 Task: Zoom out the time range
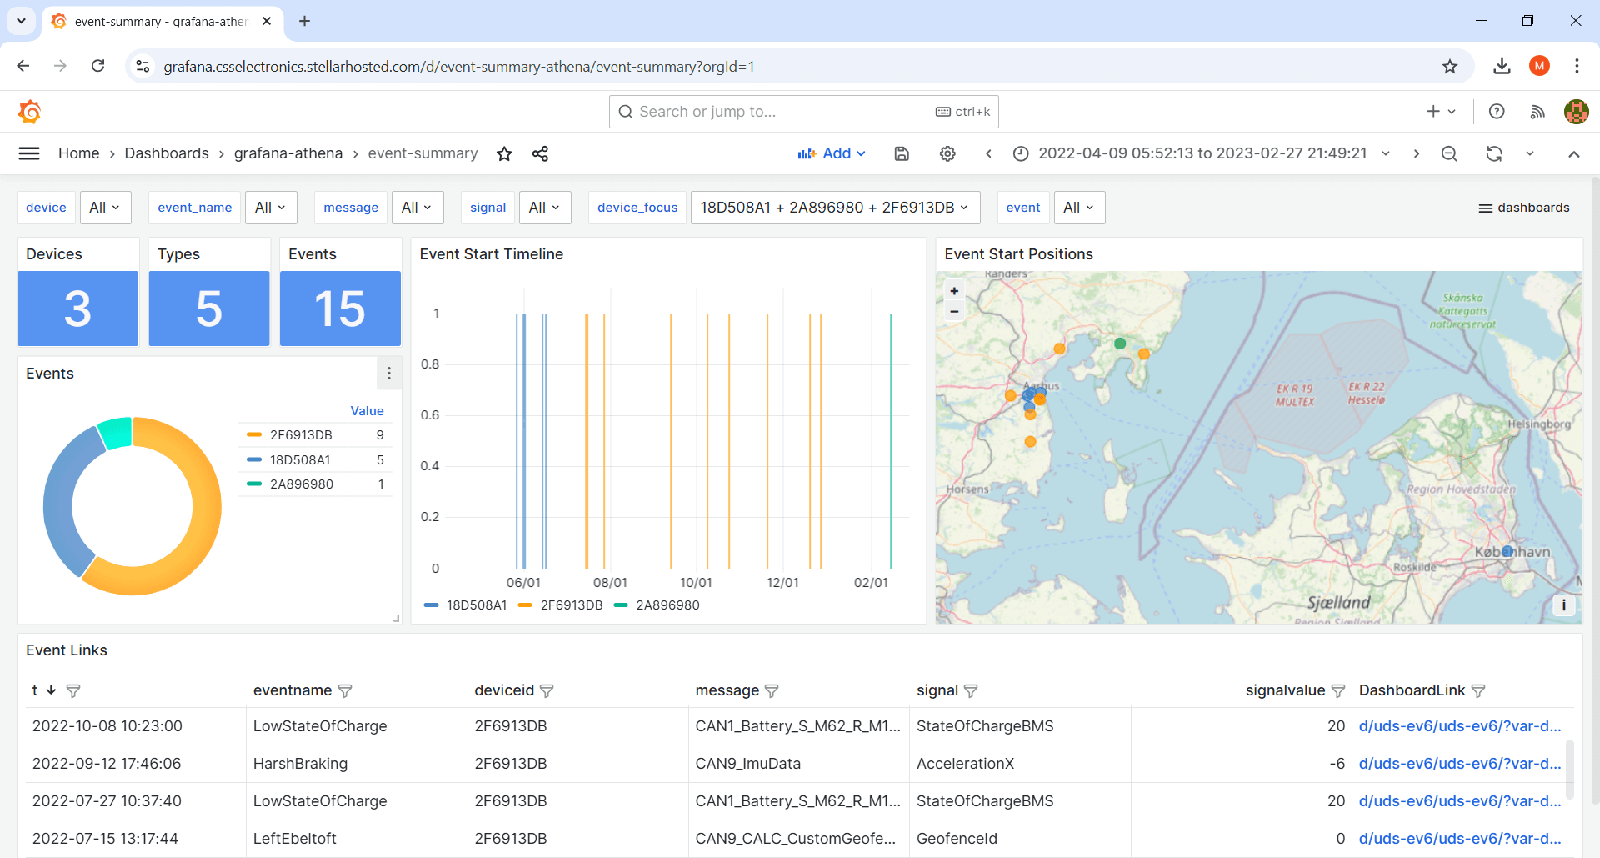click(1449, 153)
